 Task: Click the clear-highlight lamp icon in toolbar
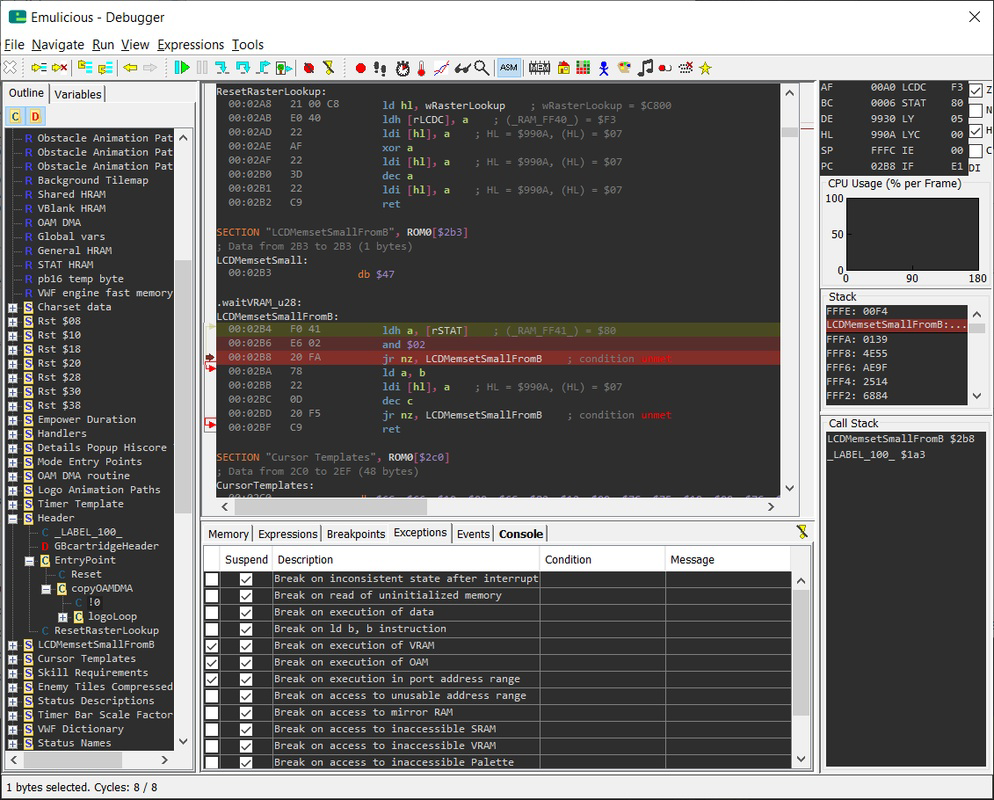(329, 68)
